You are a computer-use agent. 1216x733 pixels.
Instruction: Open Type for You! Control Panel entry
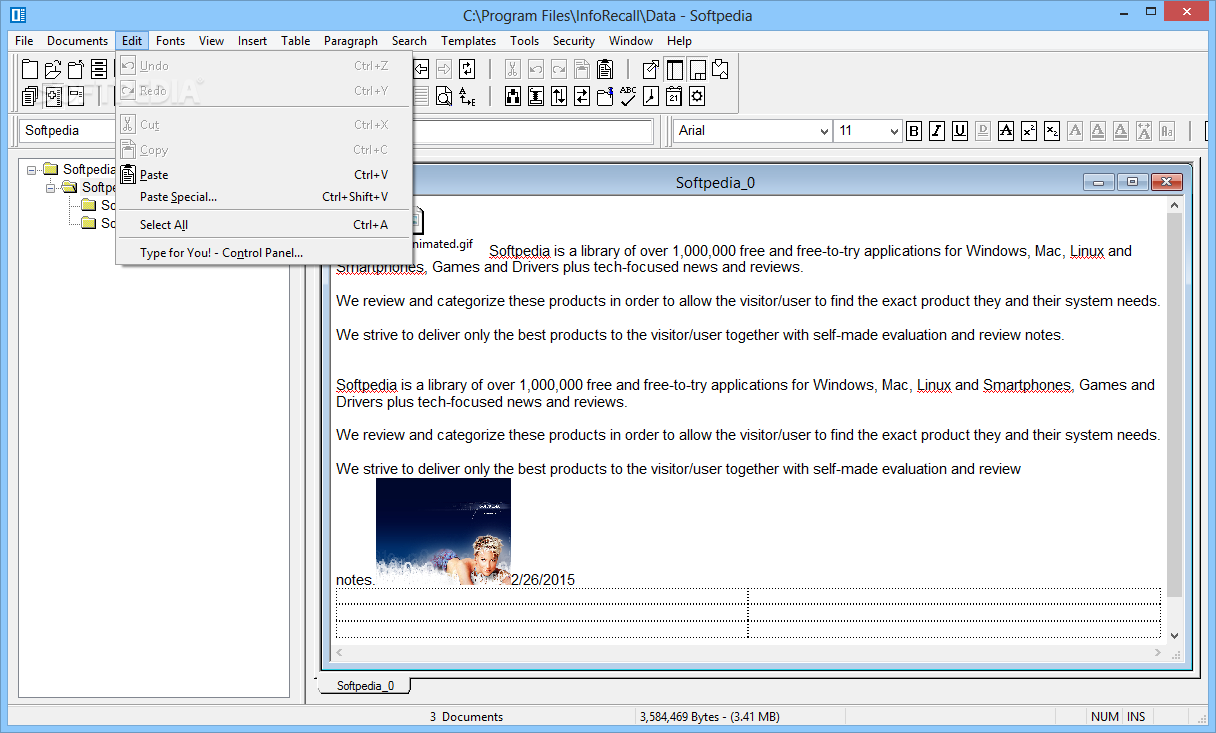[264, 253]
